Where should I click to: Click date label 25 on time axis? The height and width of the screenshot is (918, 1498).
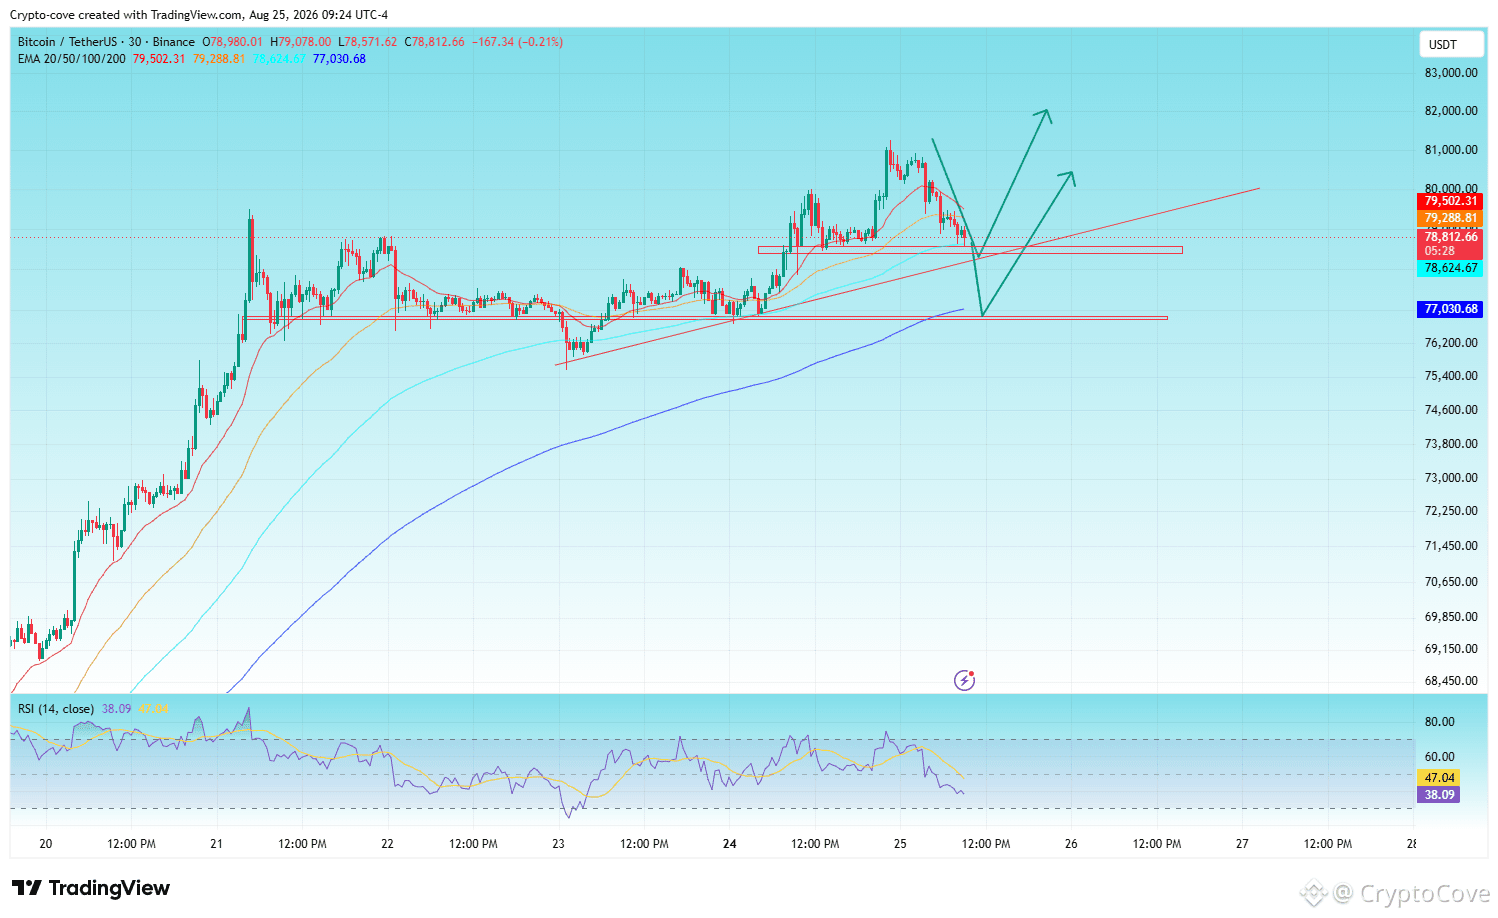pos(901,844)
